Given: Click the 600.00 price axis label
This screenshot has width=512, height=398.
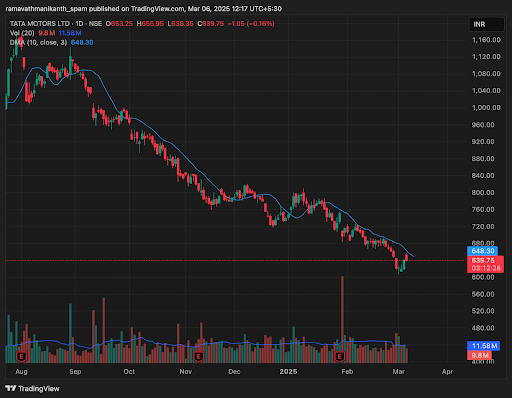Looking at the screenshot, I should 483,277.
